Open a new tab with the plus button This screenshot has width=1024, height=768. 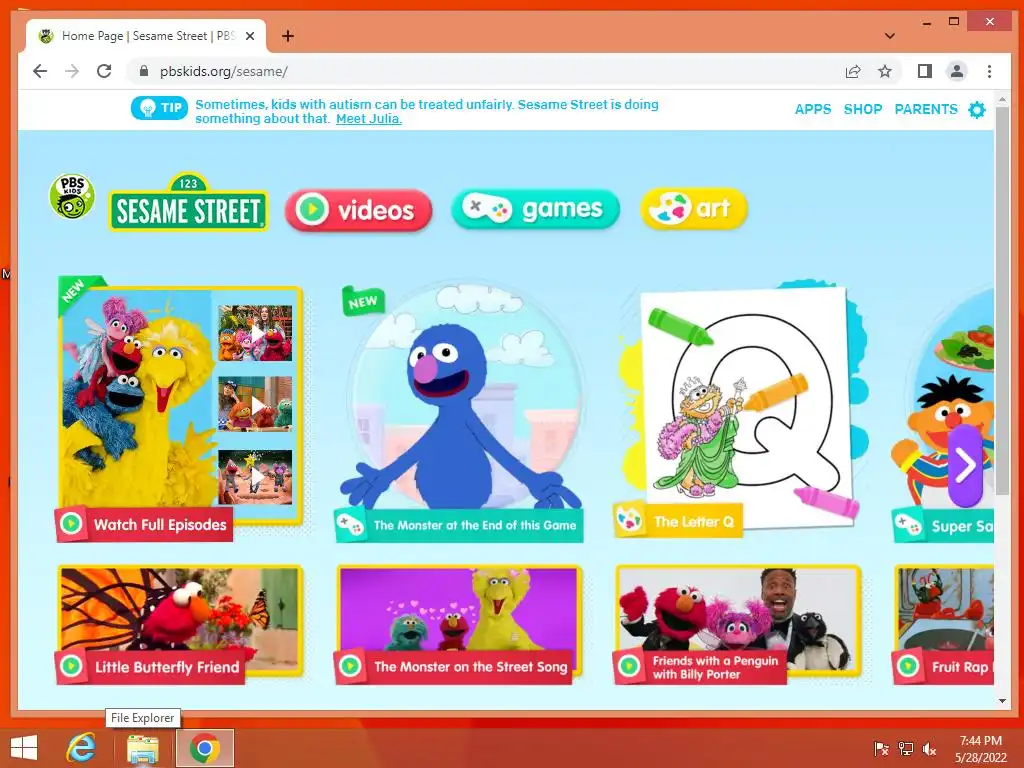pyautogui.click(x=288, y=36)
